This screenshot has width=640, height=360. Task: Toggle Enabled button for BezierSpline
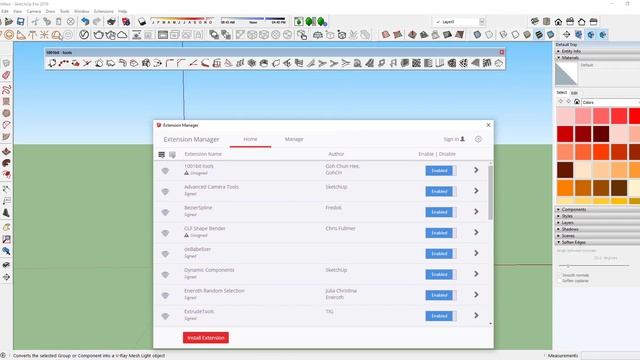click(441, 212)
